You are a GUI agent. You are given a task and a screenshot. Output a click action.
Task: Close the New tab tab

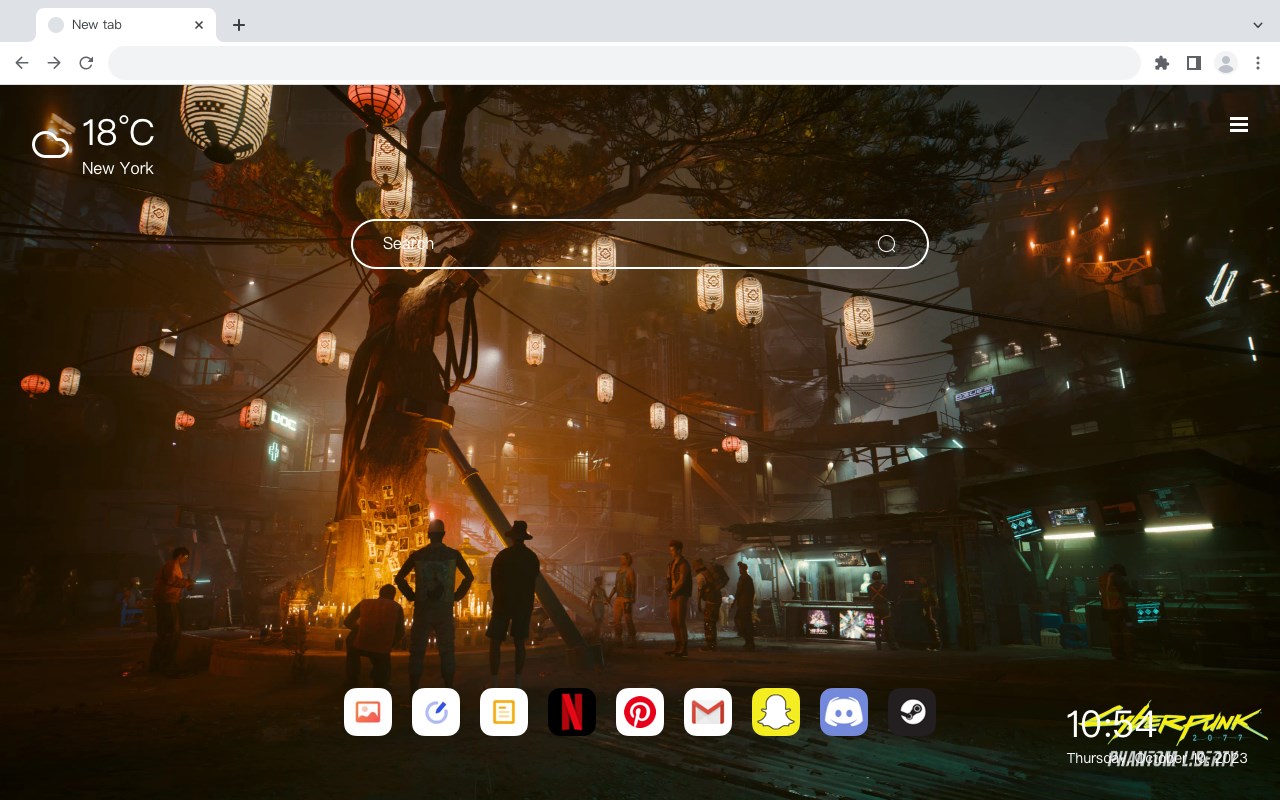click(x=199, y=25)
